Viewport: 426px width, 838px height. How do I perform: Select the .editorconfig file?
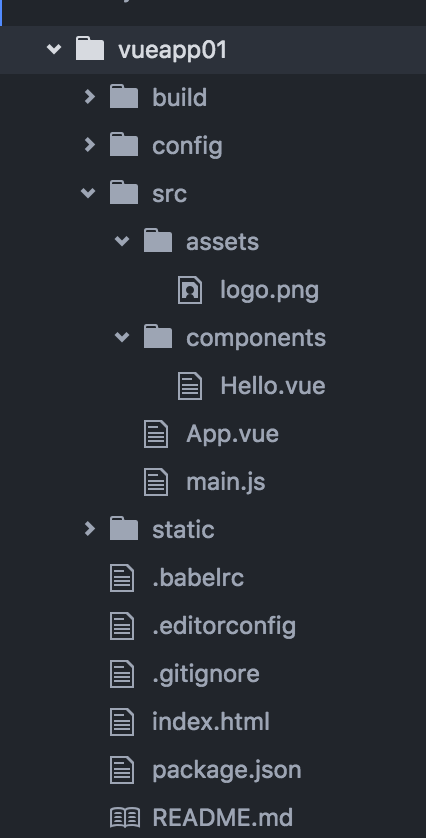(x=224, y=626)
